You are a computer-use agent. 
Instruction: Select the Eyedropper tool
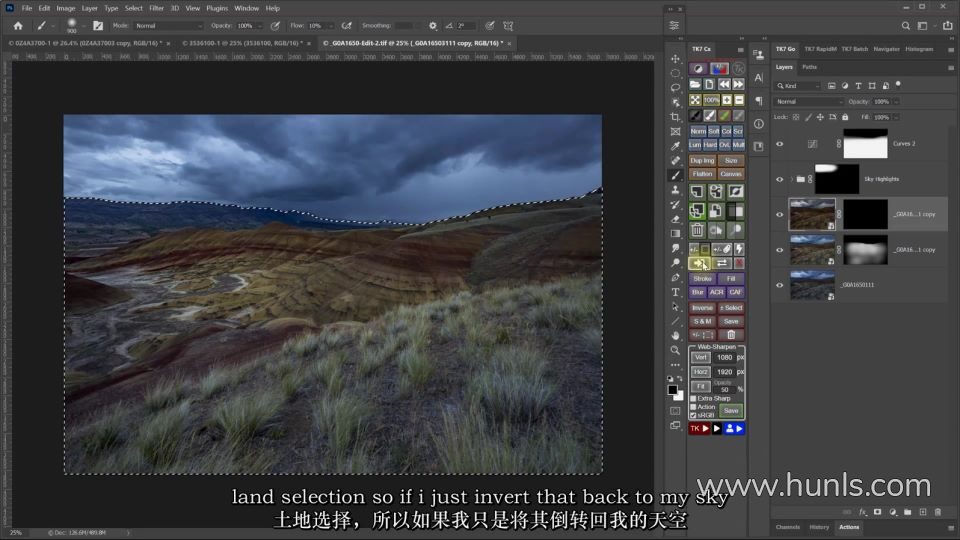tap(675, 146)
